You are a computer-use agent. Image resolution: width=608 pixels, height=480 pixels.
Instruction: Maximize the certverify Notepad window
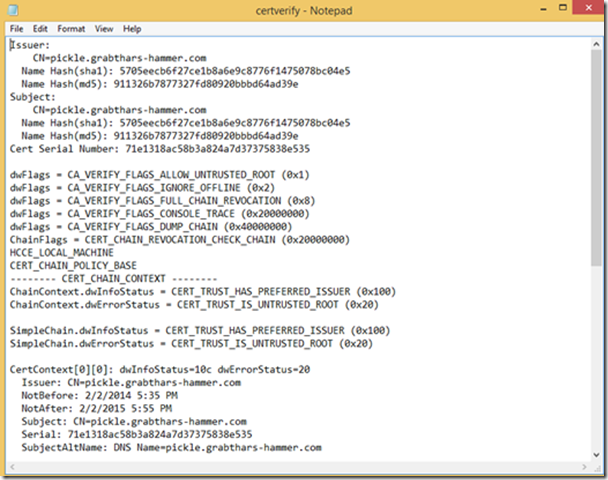(x=563, y=8)
